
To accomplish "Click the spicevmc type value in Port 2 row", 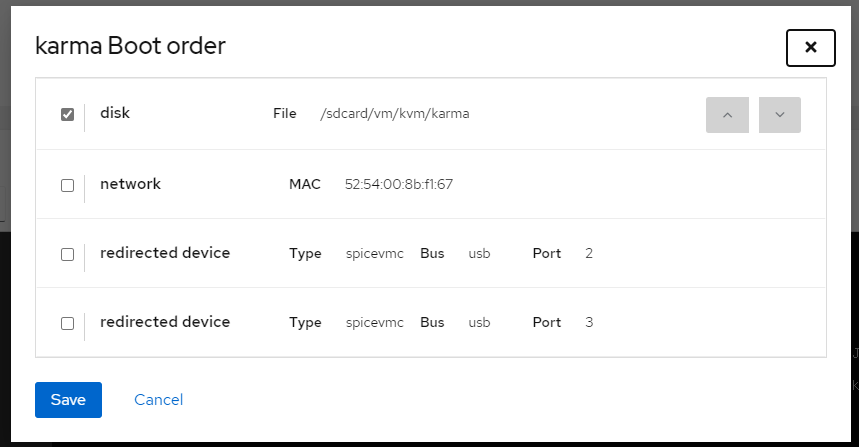I will coord(375,254).
